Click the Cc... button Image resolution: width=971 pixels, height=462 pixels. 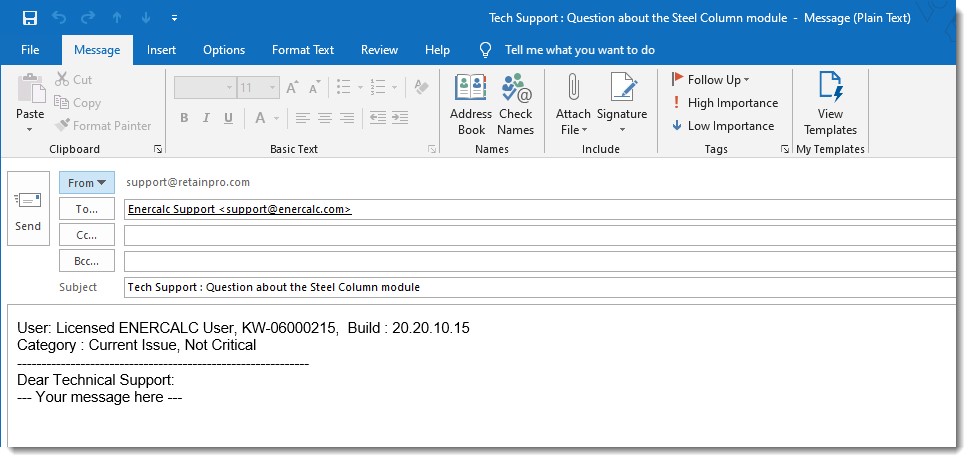(x=87, y=235)
